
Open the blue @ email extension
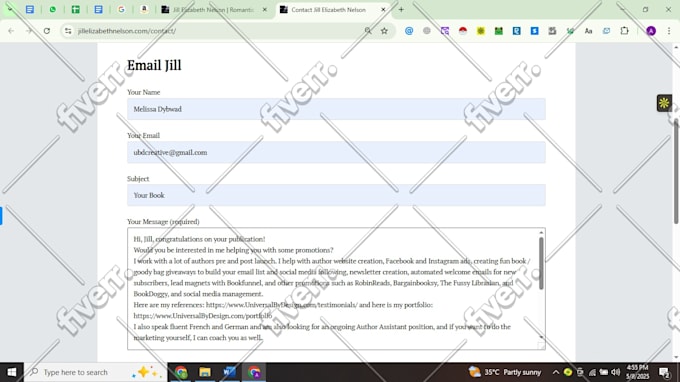tap(409, 31)
